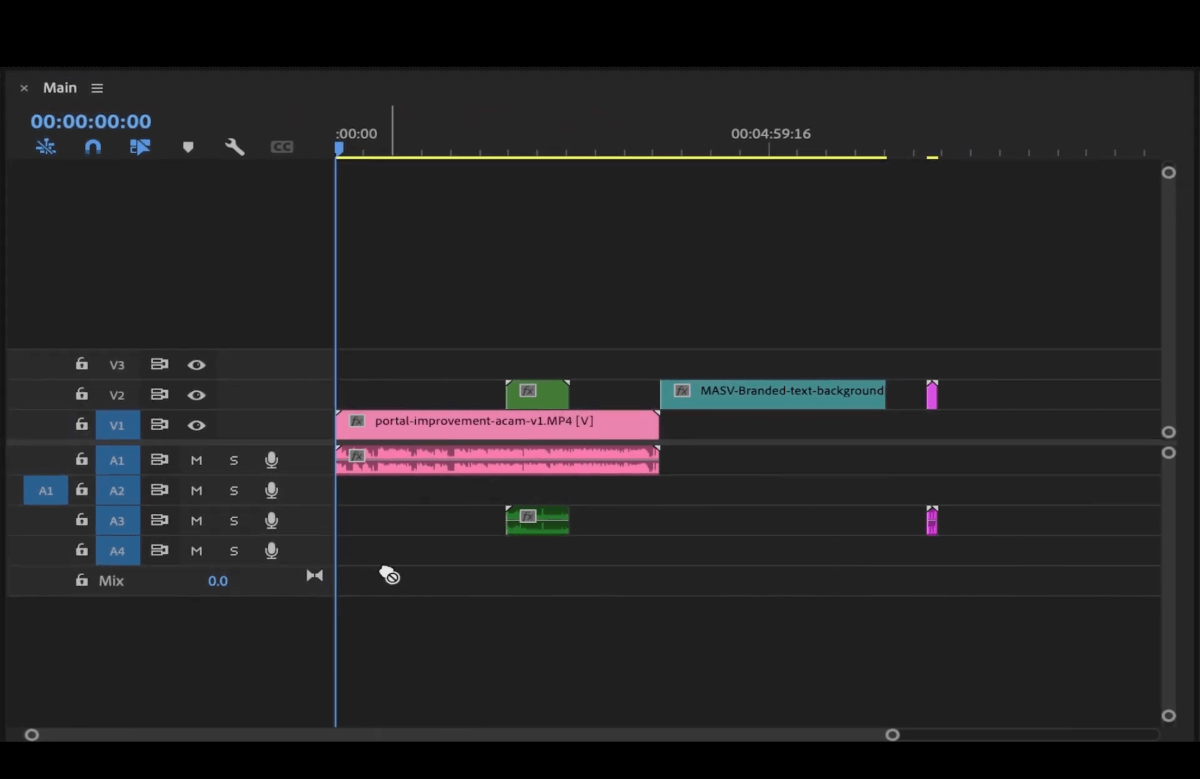Enable voice-over record on A4

point(271,550)
